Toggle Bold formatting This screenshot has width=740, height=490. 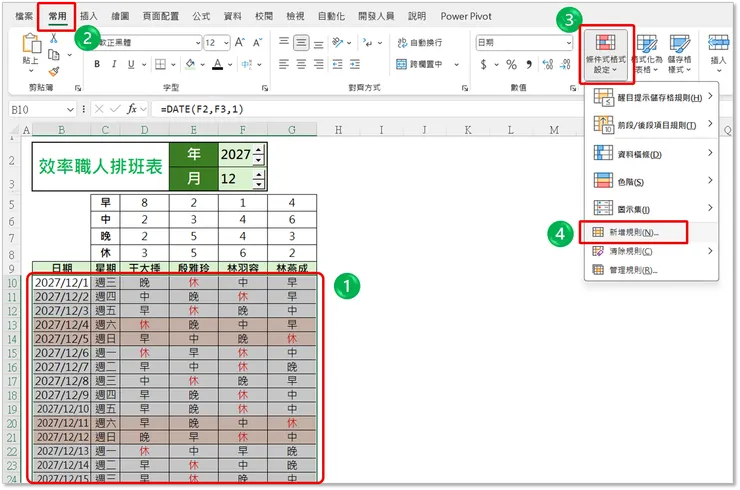(x=97, y=64)
